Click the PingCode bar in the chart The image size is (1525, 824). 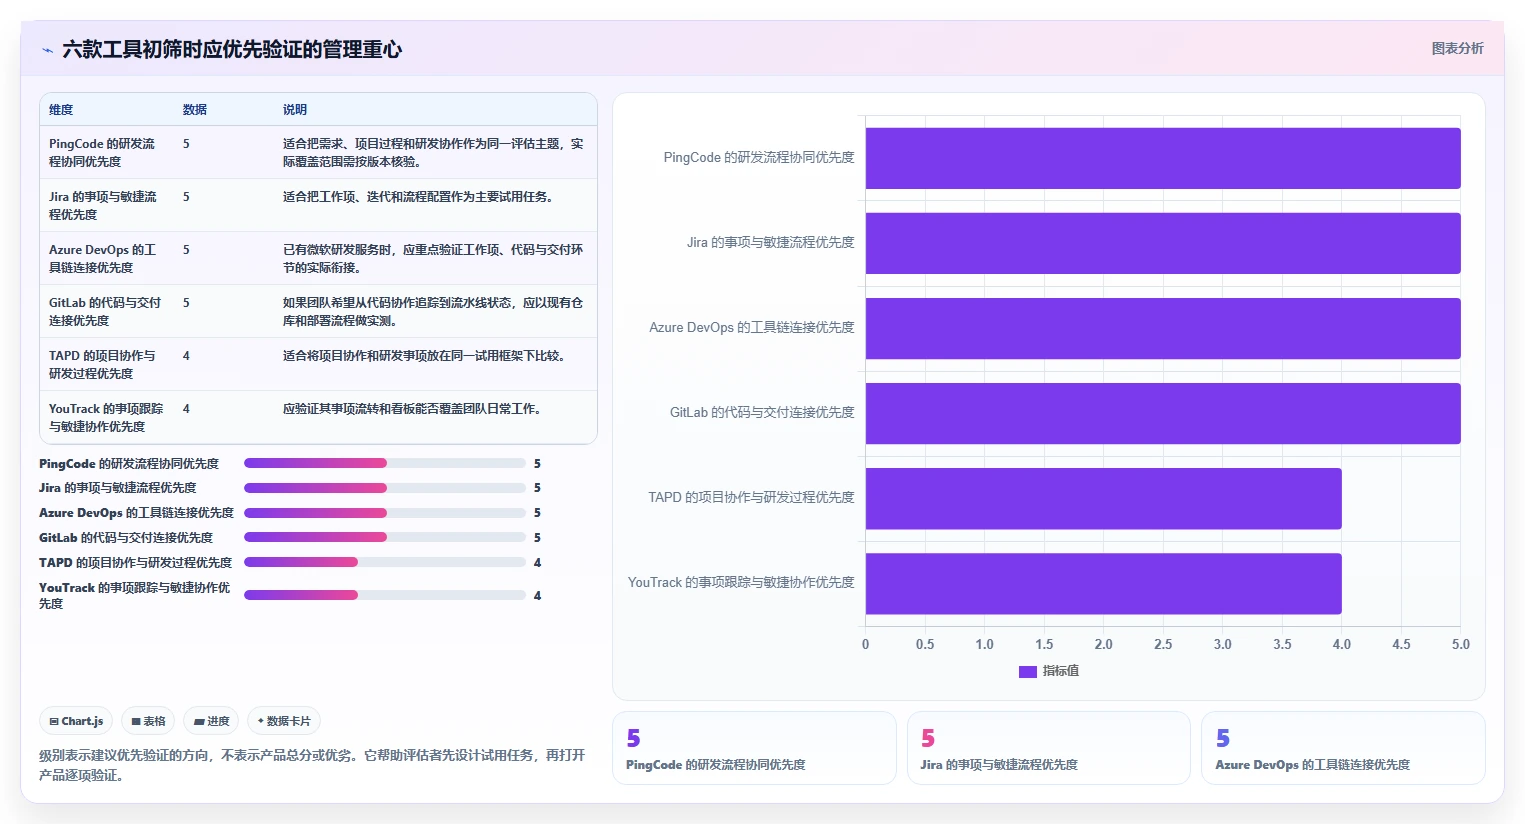[1163, 158]
